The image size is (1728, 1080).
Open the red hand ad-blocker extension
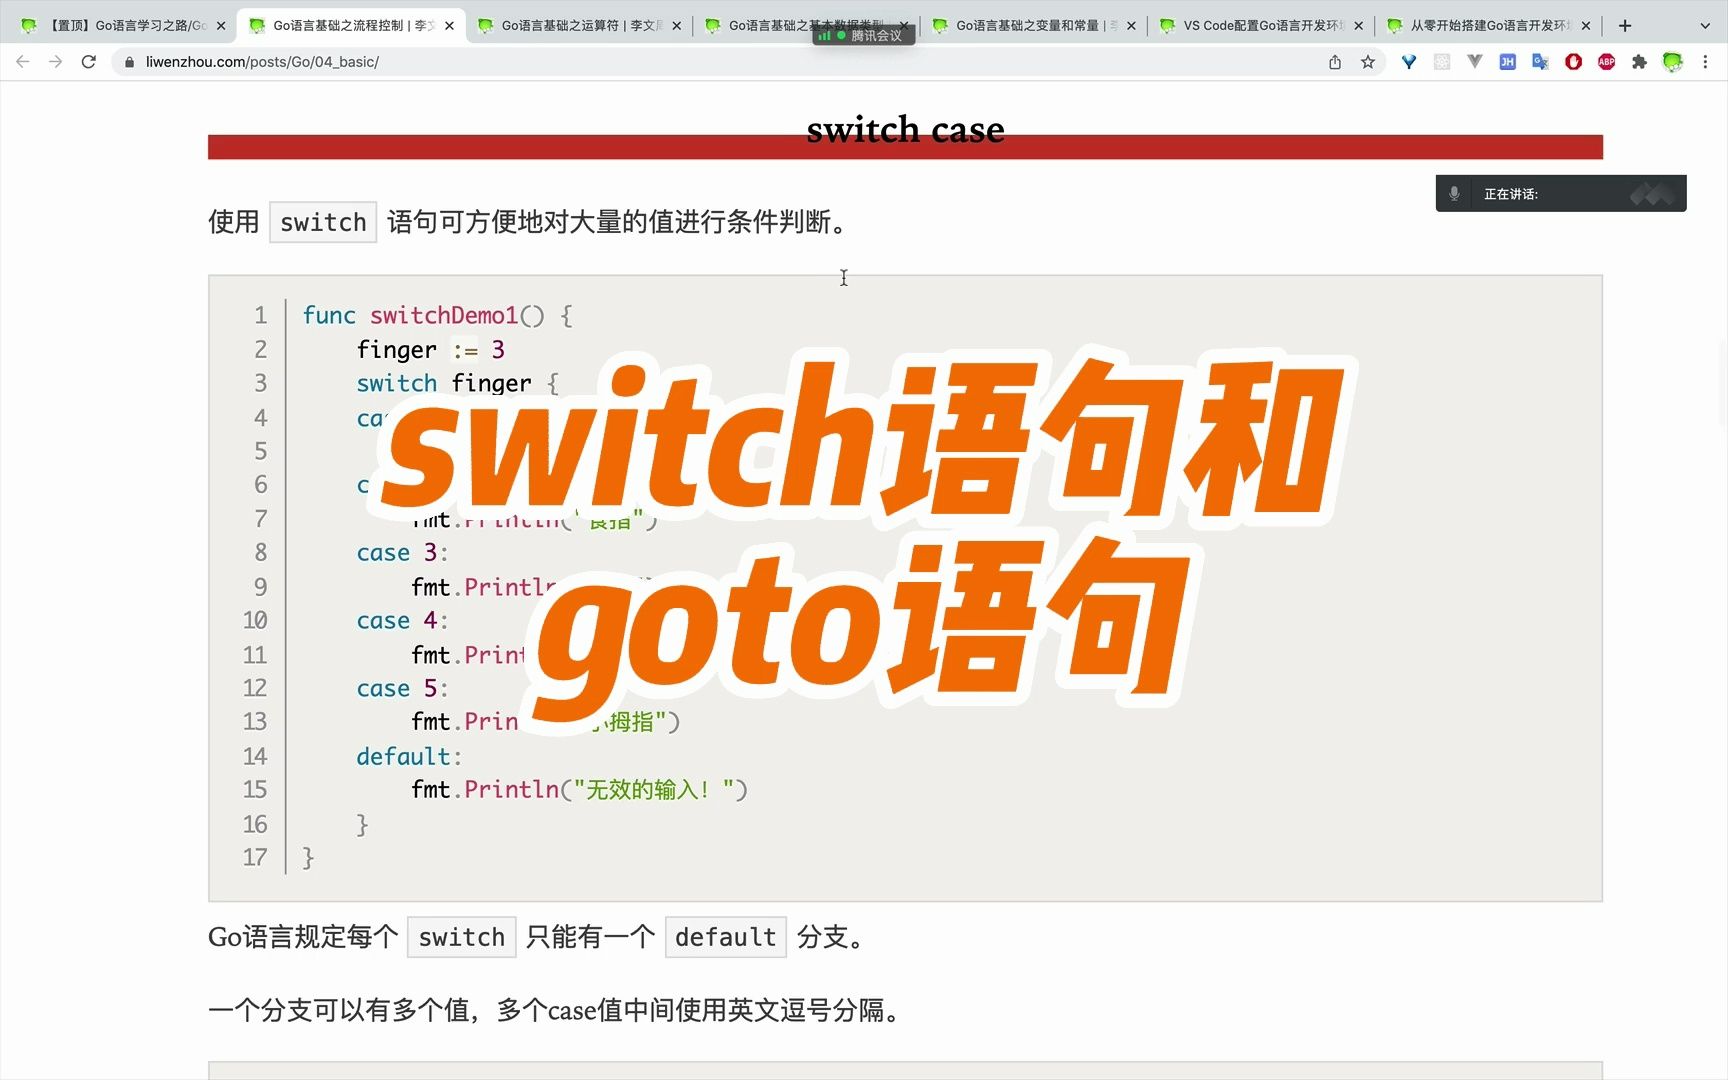[1574, 62]
